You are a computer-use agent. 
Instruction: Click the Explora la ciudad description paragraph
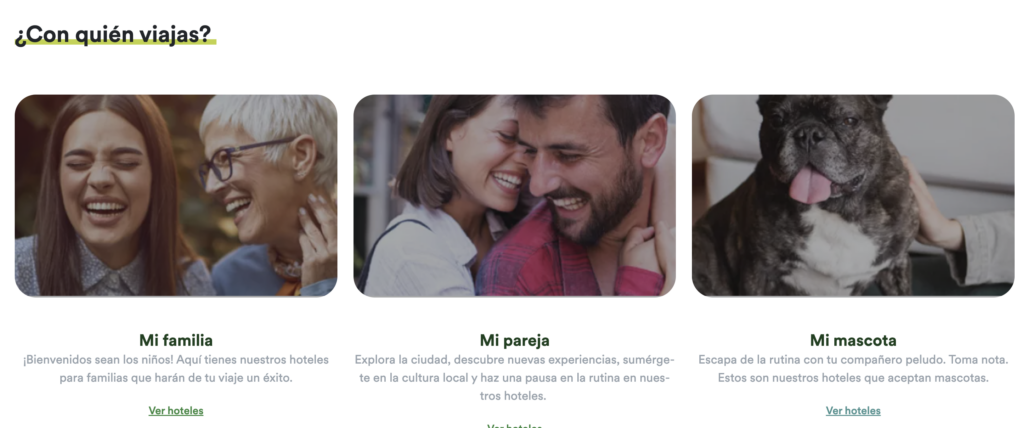[x=515, y=378]
